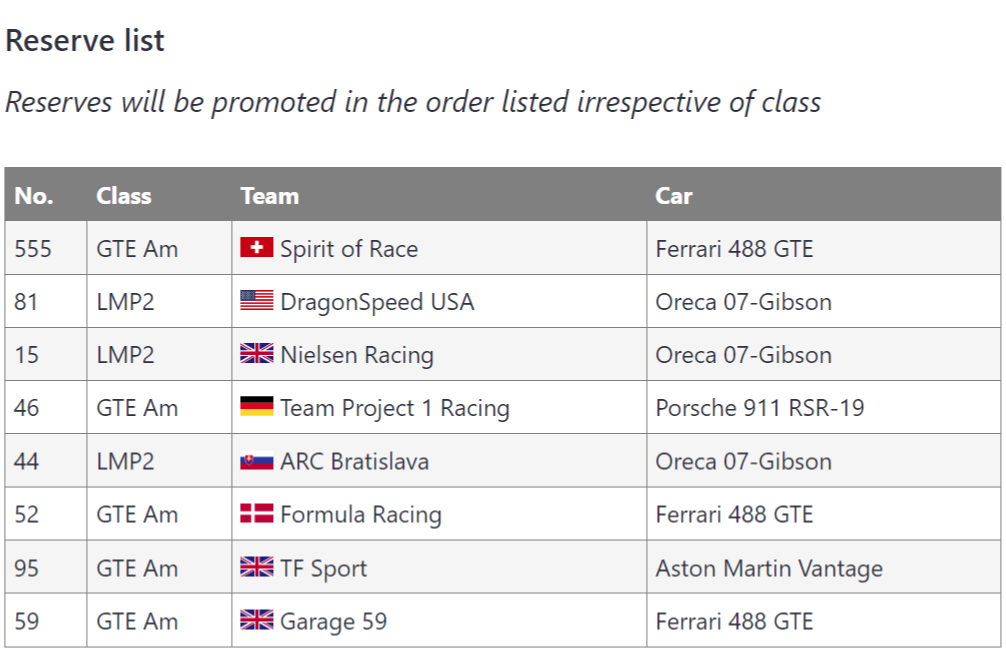This screenshot has height=660, width=1006.
Task: Click the UK flag beside TF Sport
Action: click(x=257, y=566)
